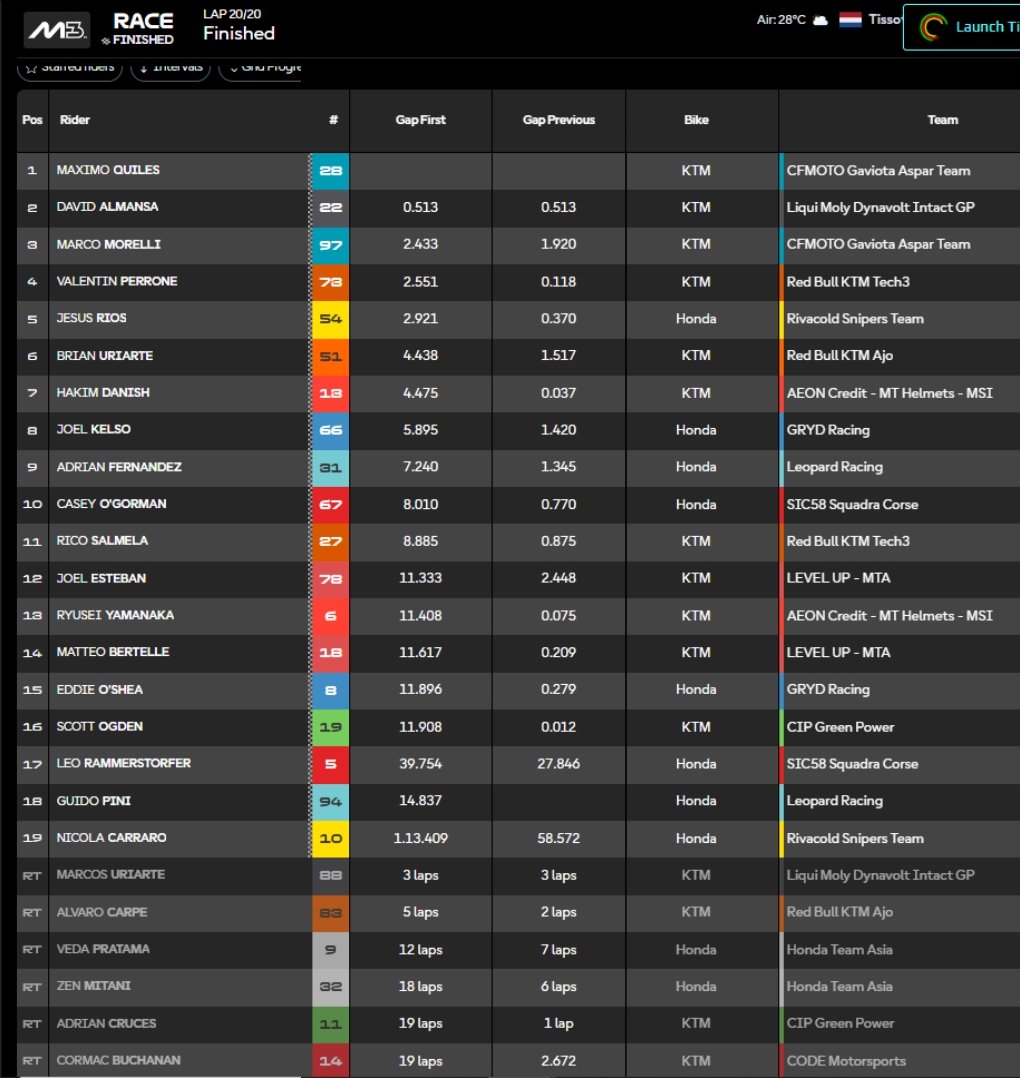Select rider DAVID ALMANSA
The image size is (1020, 1078).
107,207
